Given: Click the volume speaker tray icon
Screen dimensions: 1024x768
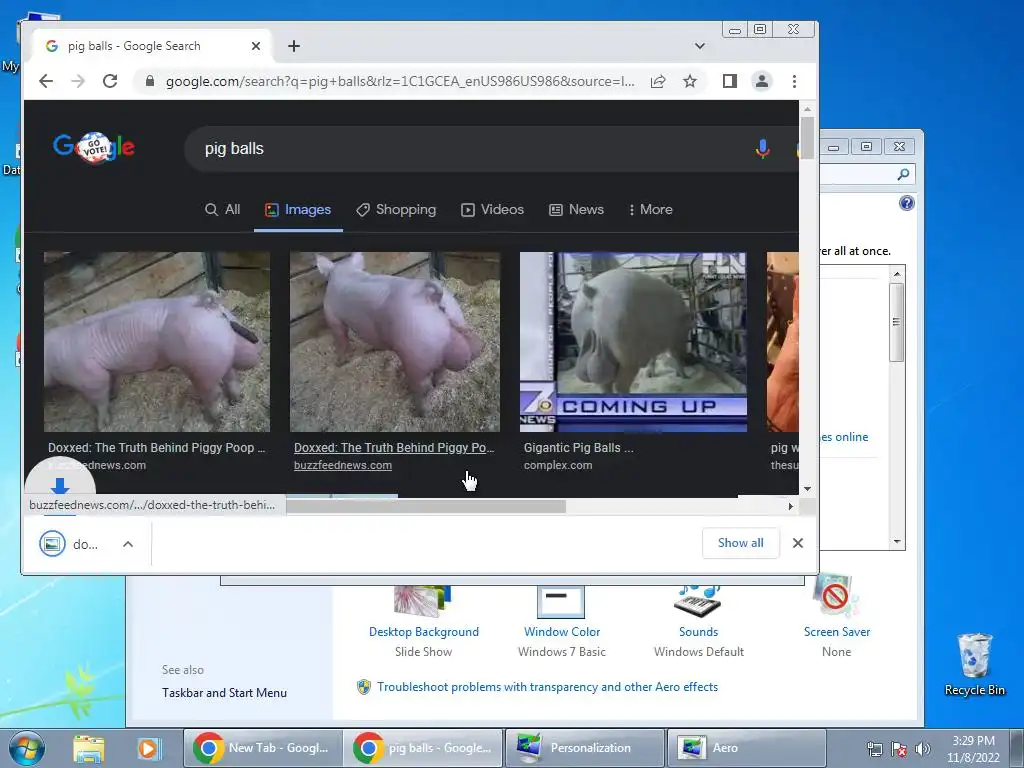Looking at the screenshot, I should point(922,749).
